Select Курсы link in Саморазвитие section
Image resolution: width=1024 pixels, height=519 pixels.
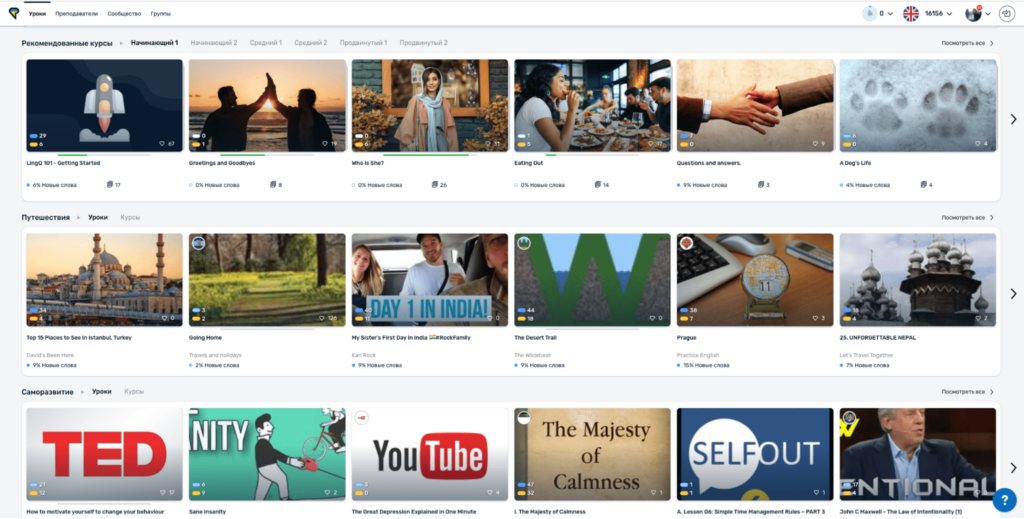click(134, 391)
